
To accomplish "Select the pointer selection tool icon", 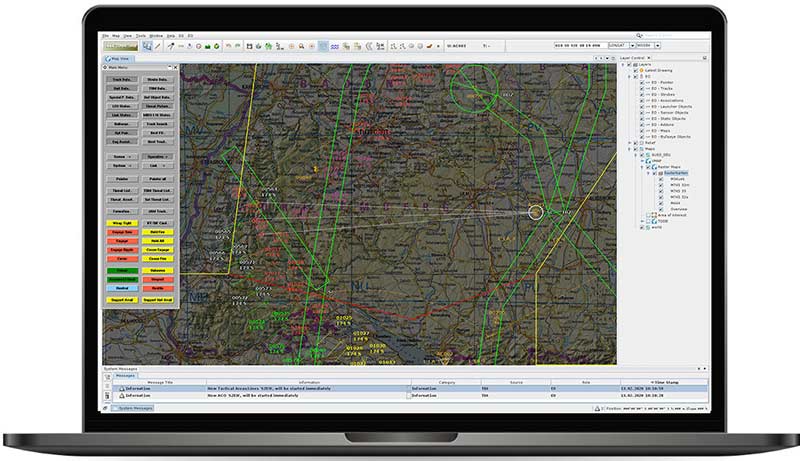I will pos(147,46).
